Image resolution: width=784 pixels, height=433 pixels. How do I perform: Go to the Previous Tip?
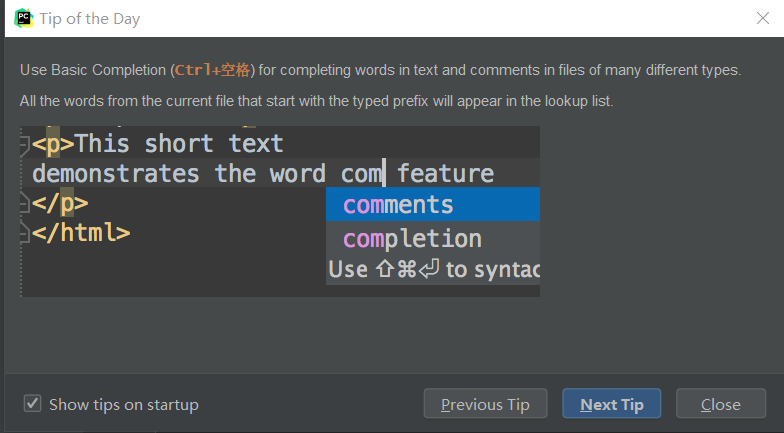point(485,404)
